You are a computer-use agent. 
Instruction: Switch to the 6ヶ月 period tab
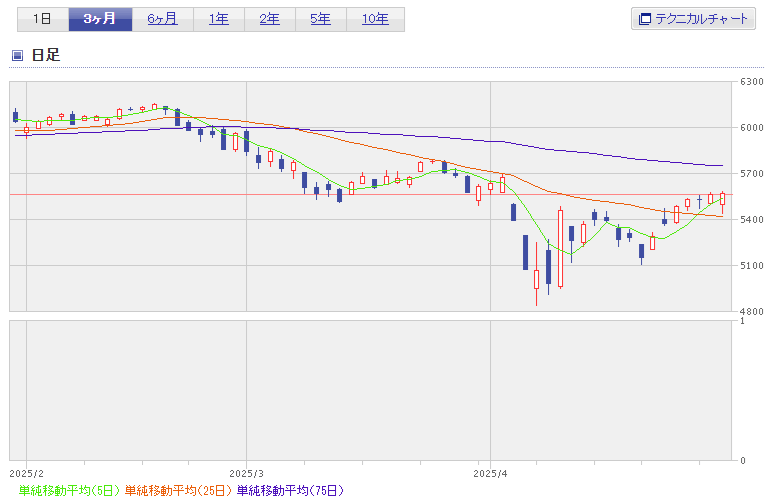point(163,19)
